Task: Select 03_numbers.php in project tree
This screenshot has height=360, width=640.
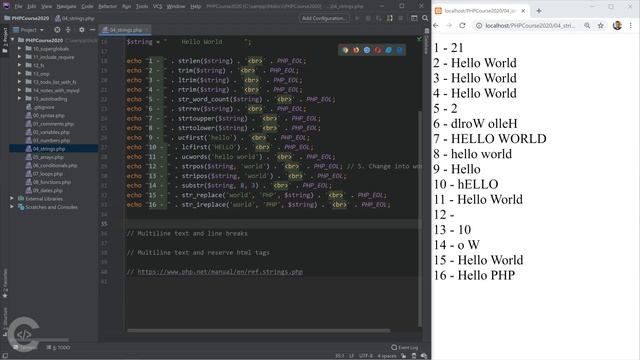Action: 51,140
